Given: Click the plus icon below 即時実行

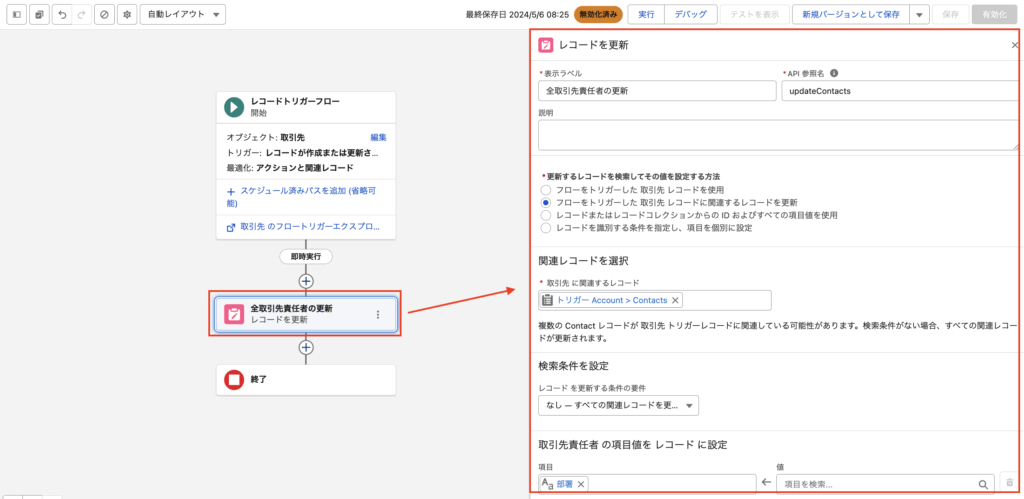Looking at the screenshot, I should click(306, 281).
